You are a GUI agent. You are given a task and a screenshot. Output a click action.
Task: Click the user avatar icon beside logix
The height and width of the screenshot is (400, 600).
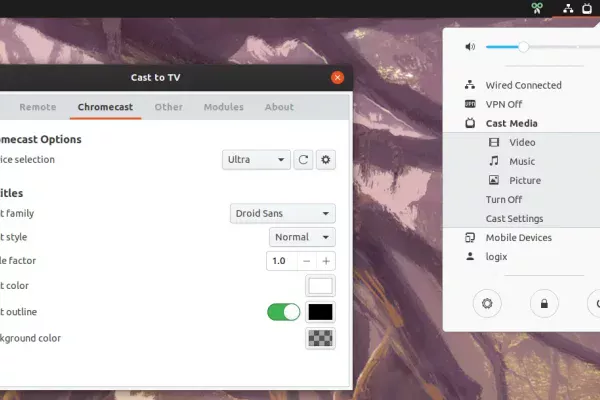point(470,256)
